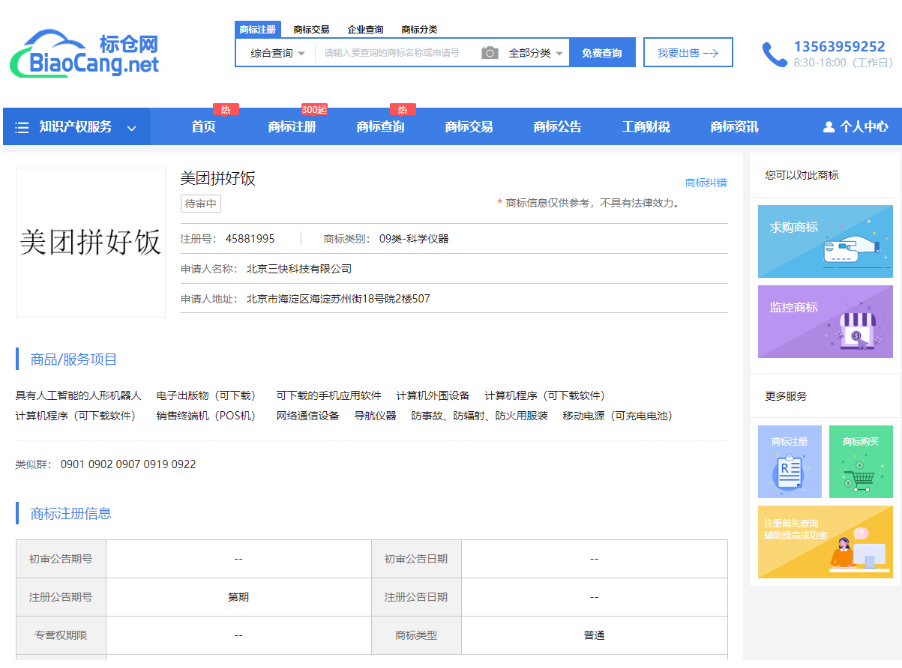Click the 商品/服务项目 section heading
The width and height of the screenshot is (902, 668).
click(73, 360)
